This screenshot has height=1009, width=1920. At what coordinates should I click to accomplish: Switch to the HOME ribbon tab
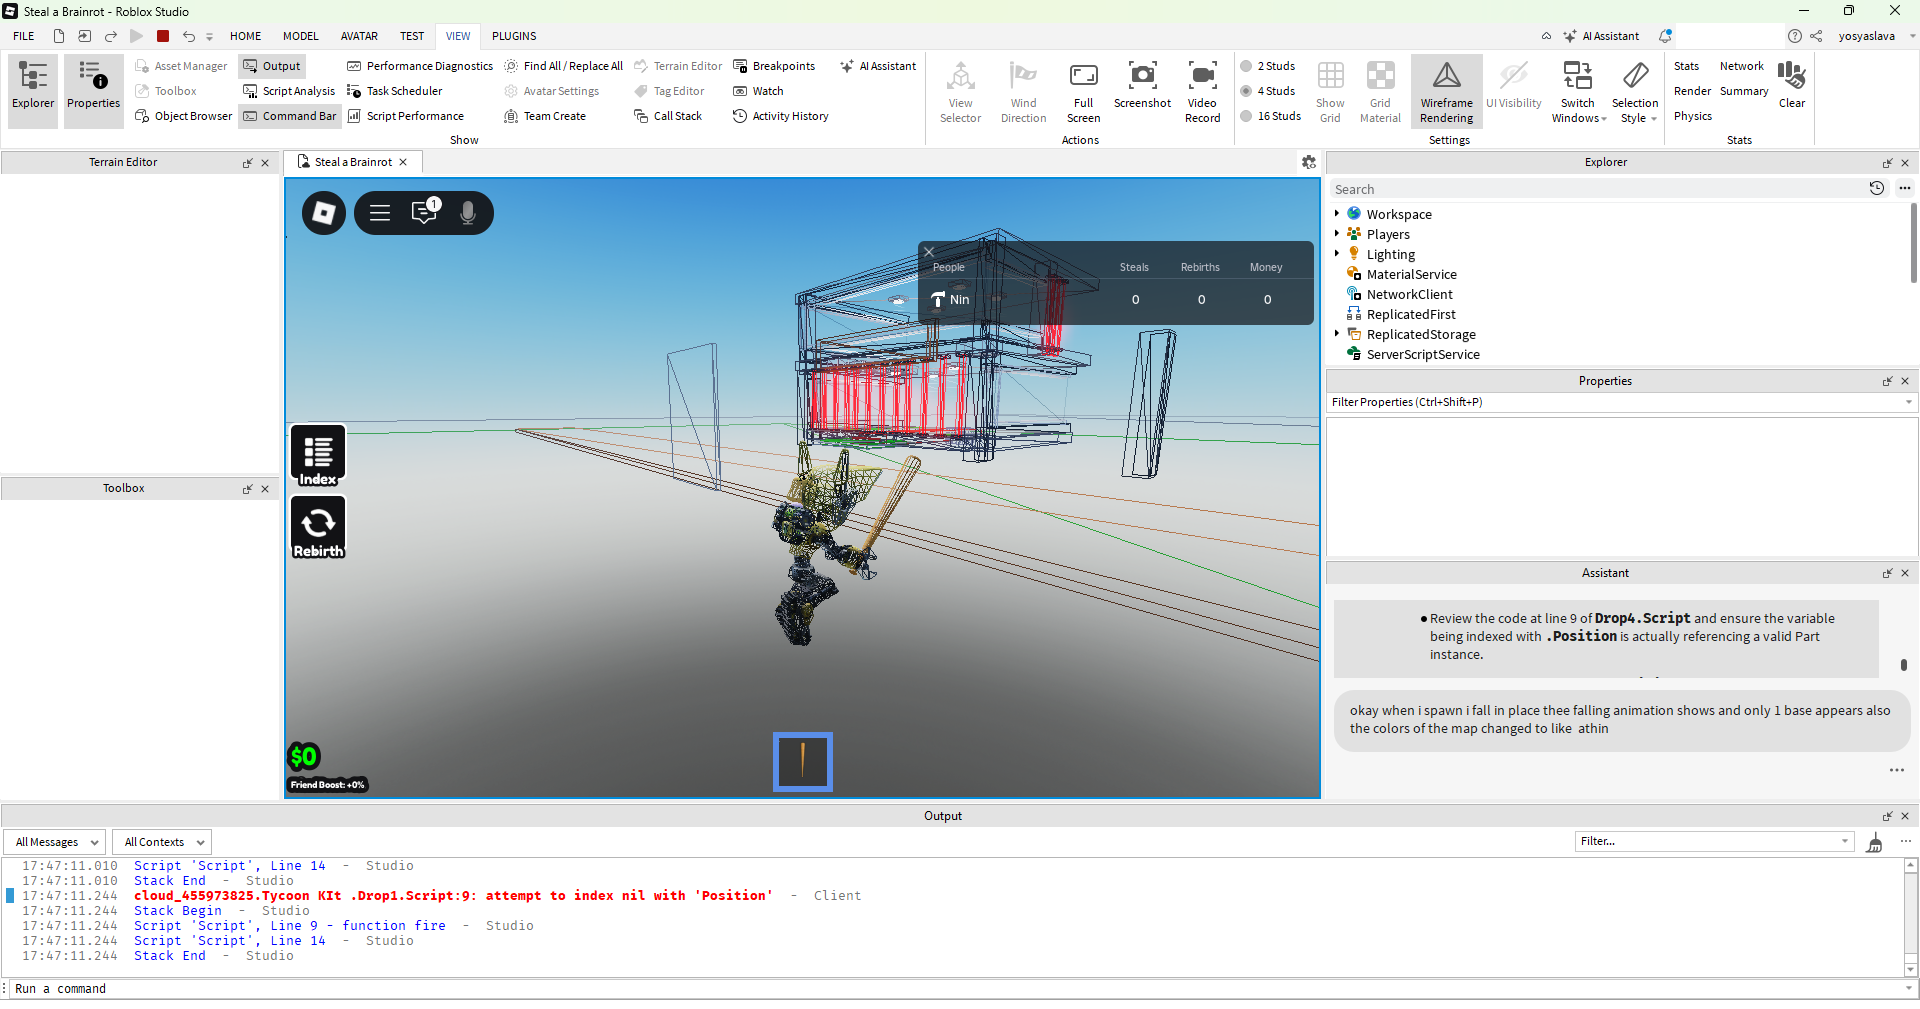[x=245, y=36]
